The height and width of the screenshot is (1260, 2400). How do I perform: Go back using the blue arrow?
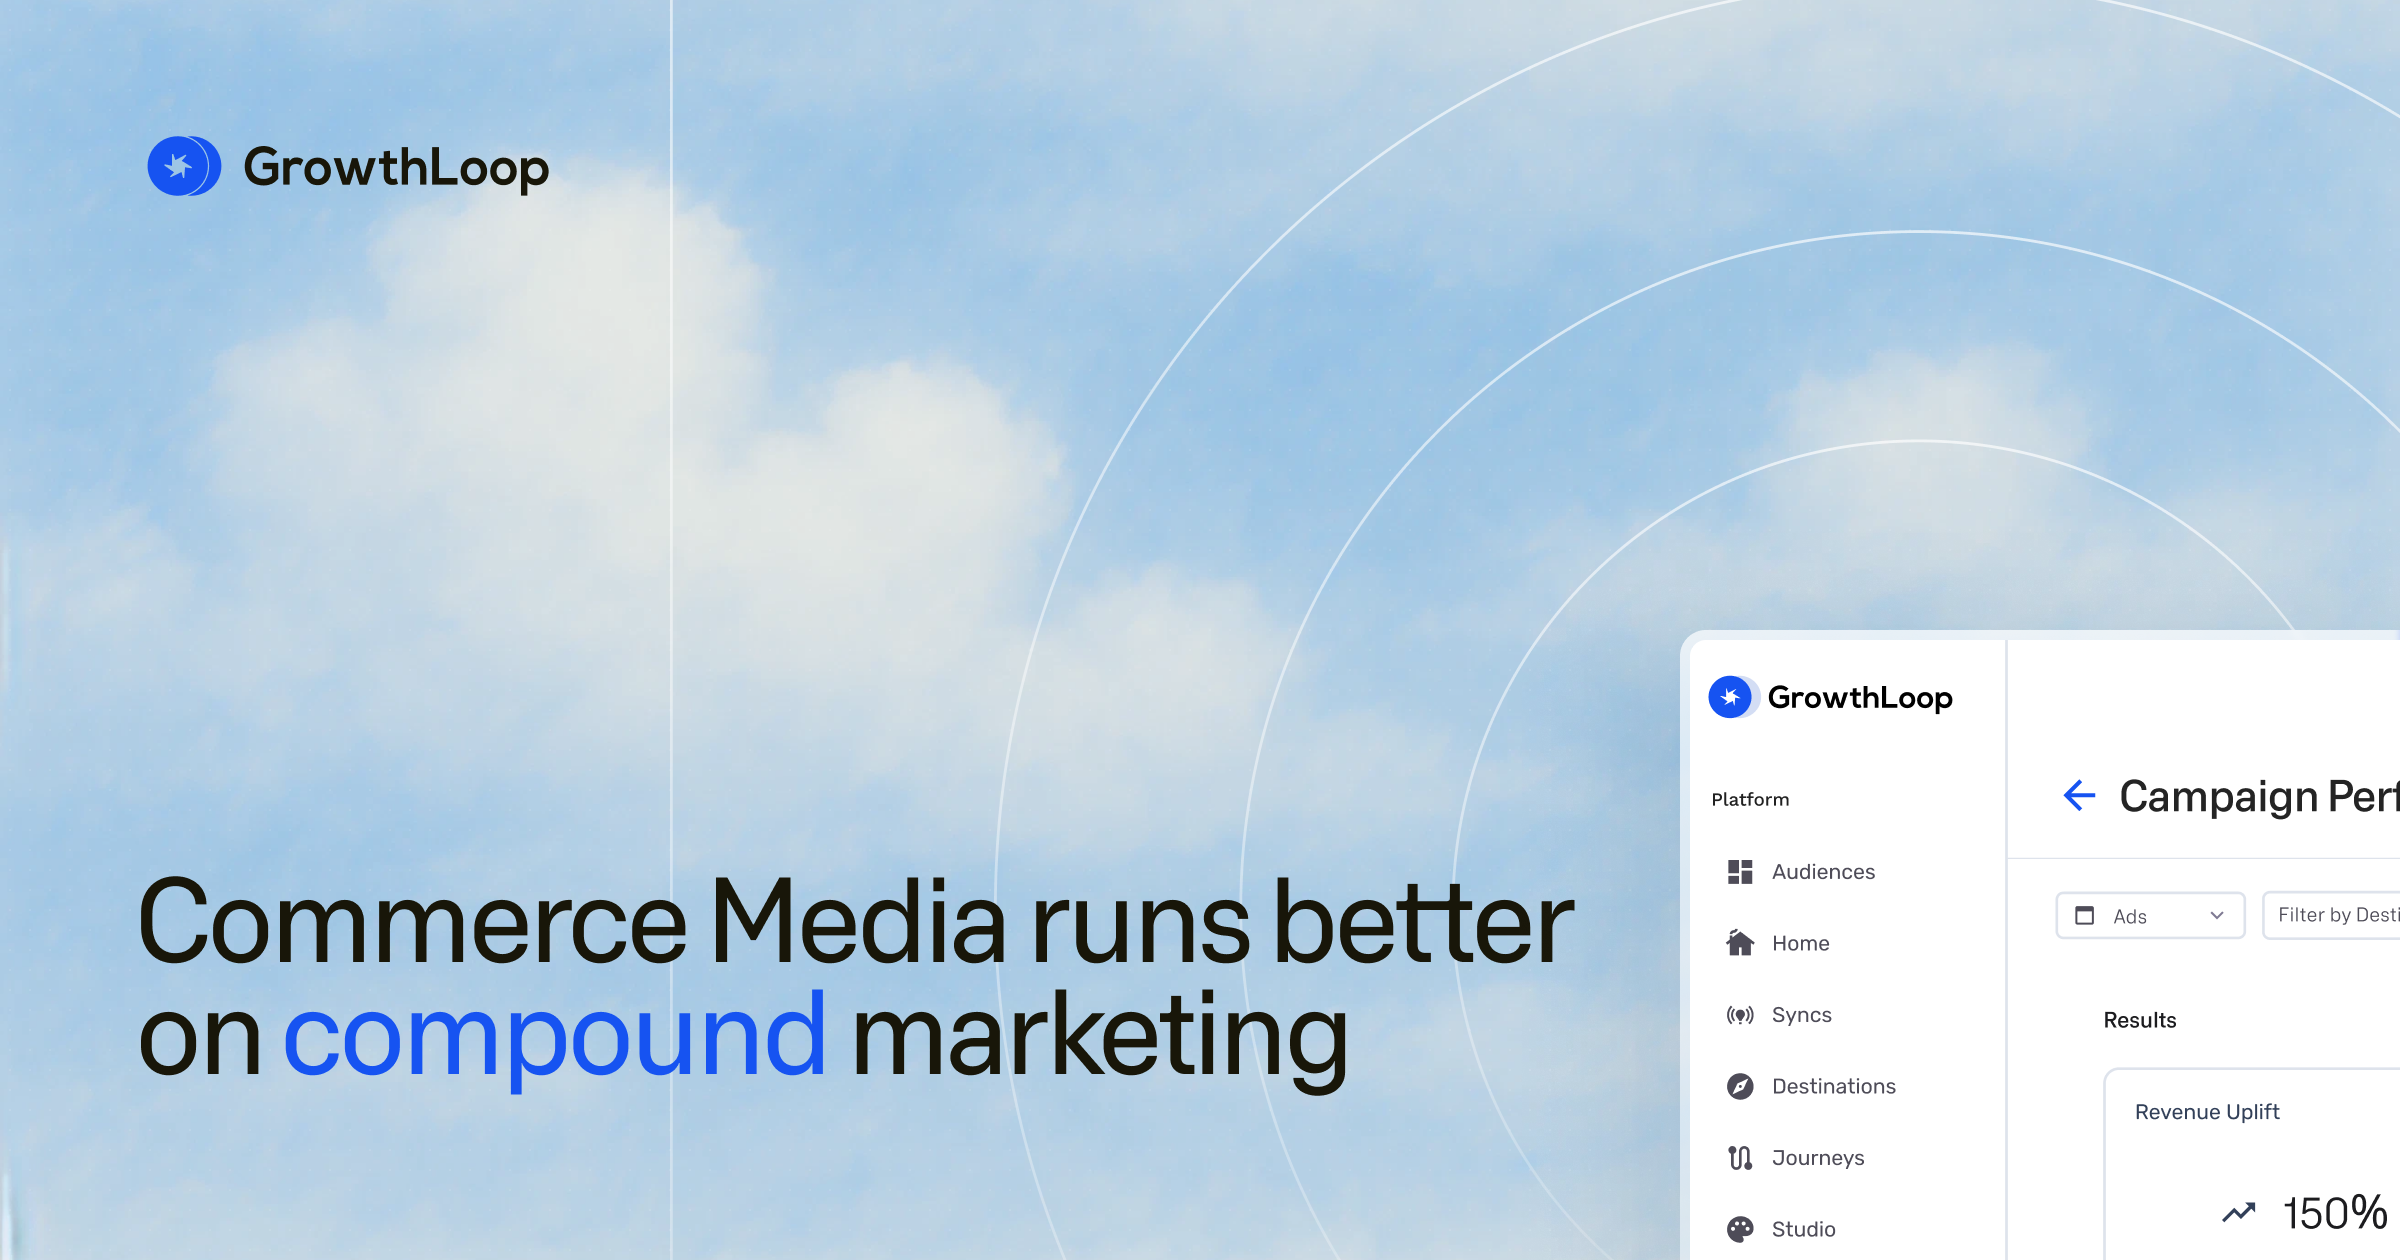[2080, 796]
